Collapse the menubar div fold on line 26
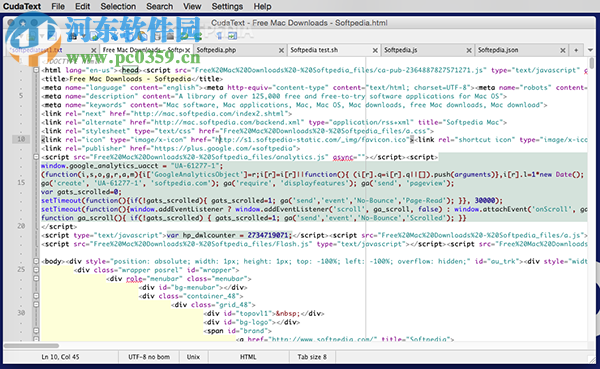The height and width of the screenshot is (369, 600). [36, 279]
